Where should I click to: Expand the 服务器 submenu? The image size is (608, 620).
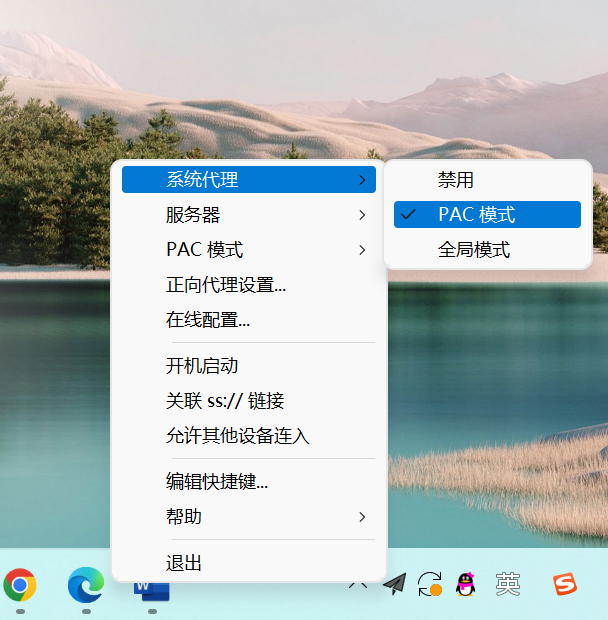(249, 215)
